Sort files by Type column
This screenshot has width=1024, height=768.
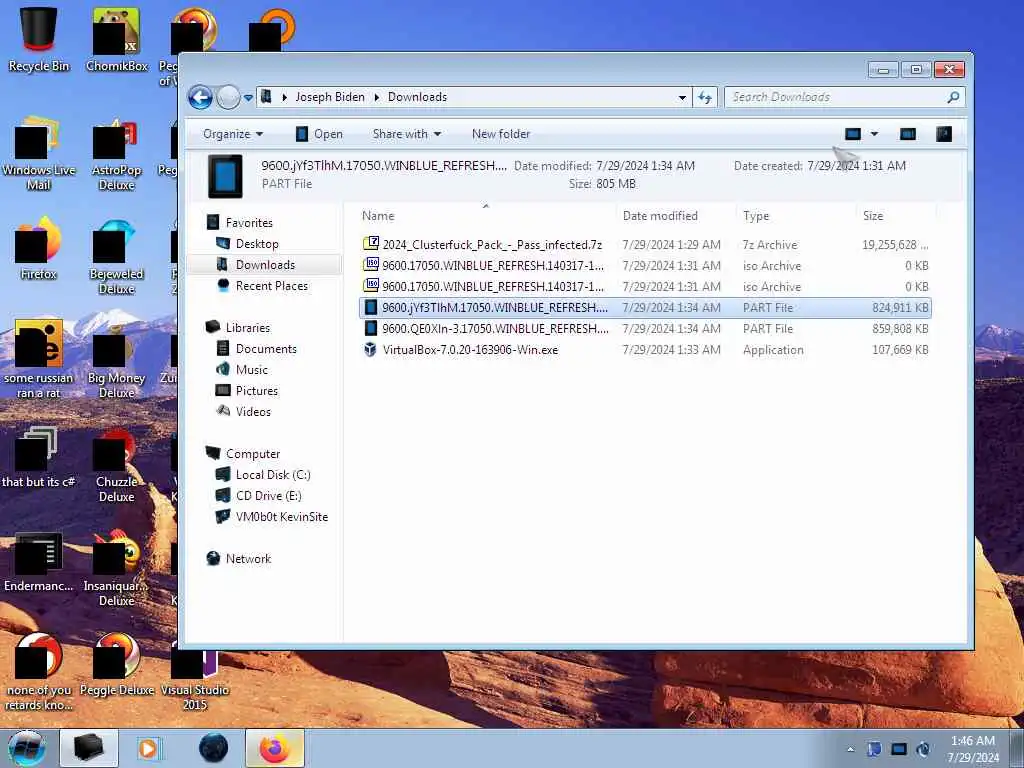(795, 216)
